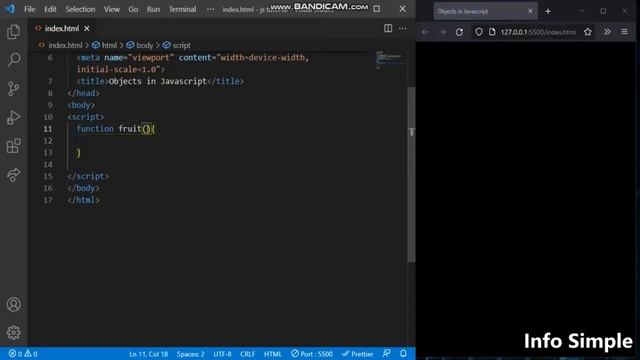Select 'Objects in Javascript' browser tab
Image resolution: width=640 pixels, height=360 pixels.
pos(485,11)
